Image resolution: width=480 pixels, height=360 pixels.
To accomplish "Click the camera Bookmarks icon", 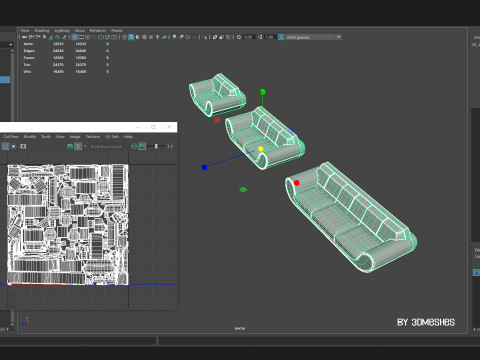I will point(44,37).
